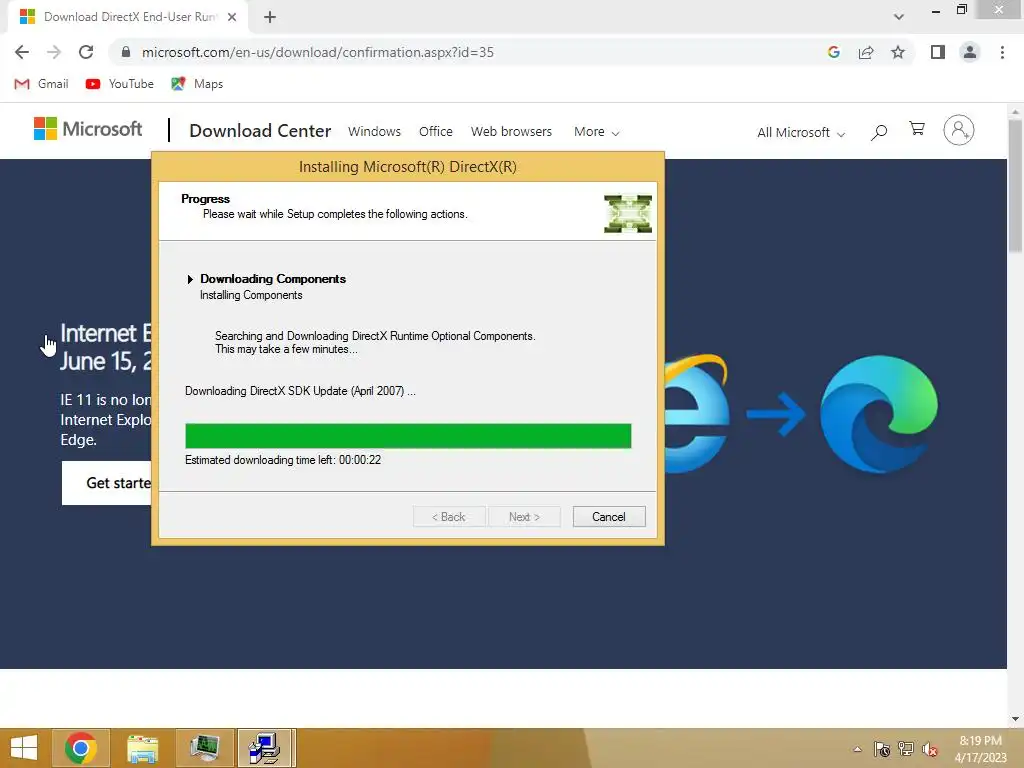Viewport: 1024px width, 768px height.
Task: Click 'Installing Components' step text
Action: pos(251,295)
